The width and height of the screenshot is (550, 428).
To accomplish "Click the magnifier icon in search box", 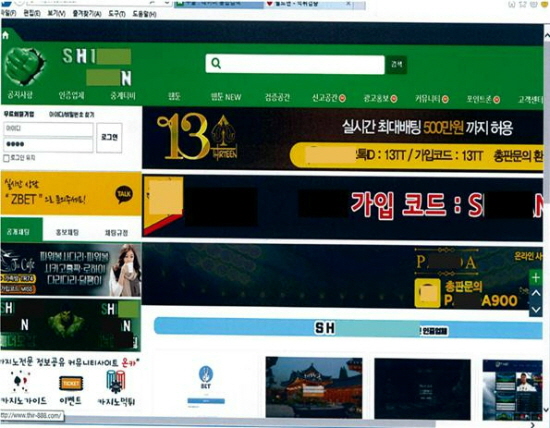I will [x=216, y=63].
